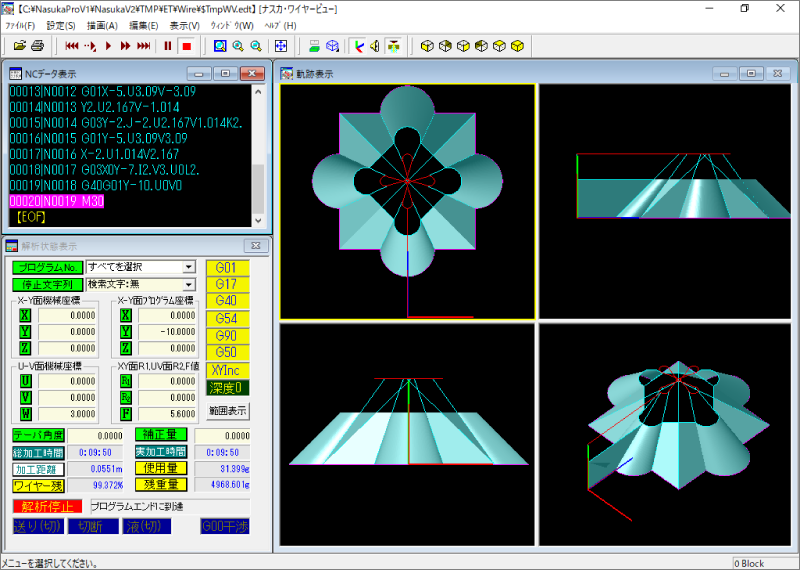Click the G00干渉 toggle button
This screenshot has height=570, width=800.
coord(225,526)
